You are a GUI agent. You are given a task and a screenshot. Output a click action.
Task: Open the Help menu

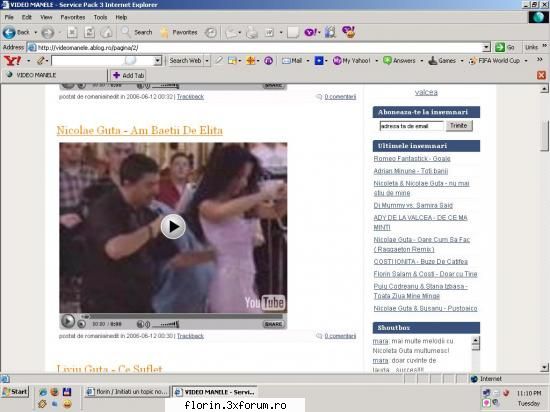[x=121, y=17]
